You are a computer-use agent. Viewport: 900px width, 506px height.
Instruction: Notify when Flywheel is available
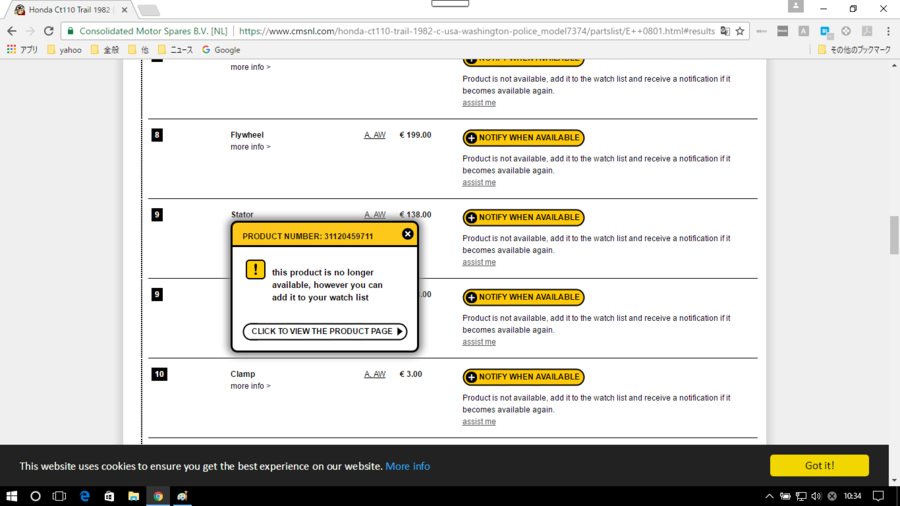(x=523, y=138)
